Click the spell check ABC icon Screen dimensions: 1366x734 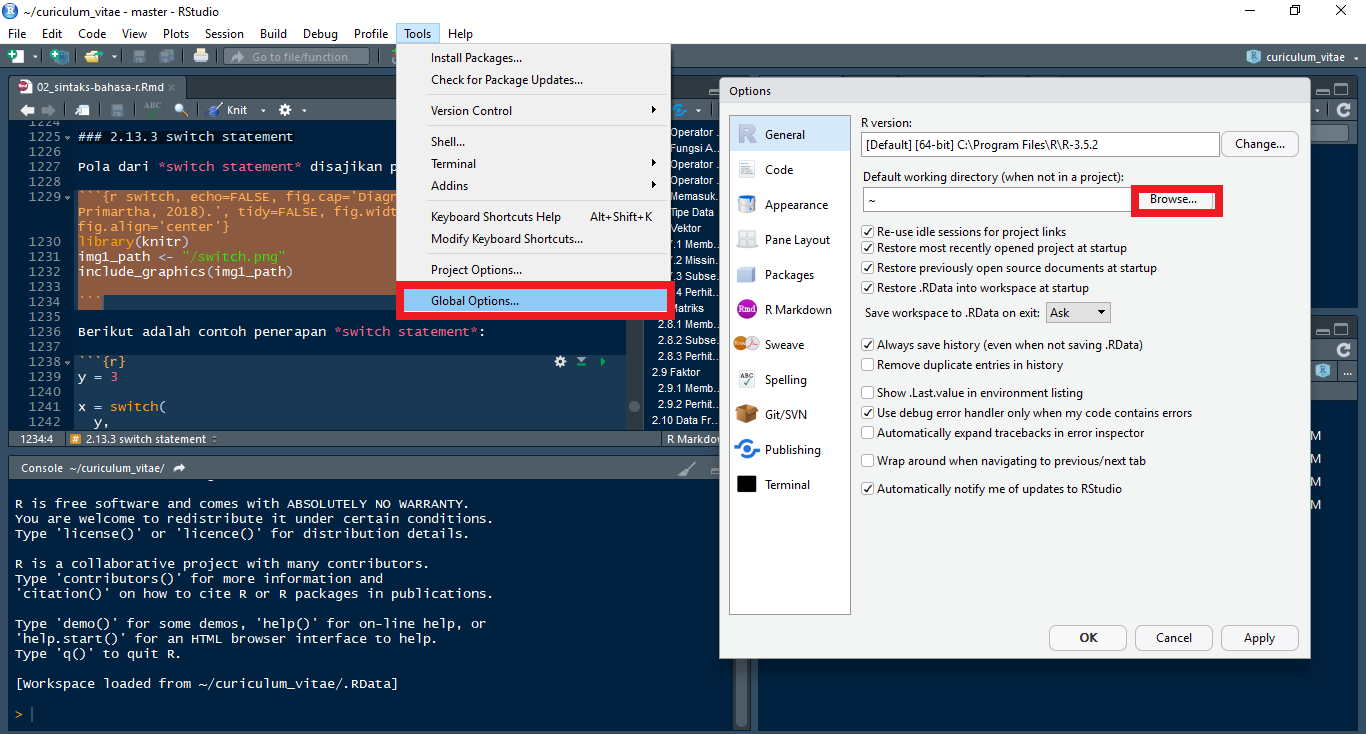(x=152, y=109)
